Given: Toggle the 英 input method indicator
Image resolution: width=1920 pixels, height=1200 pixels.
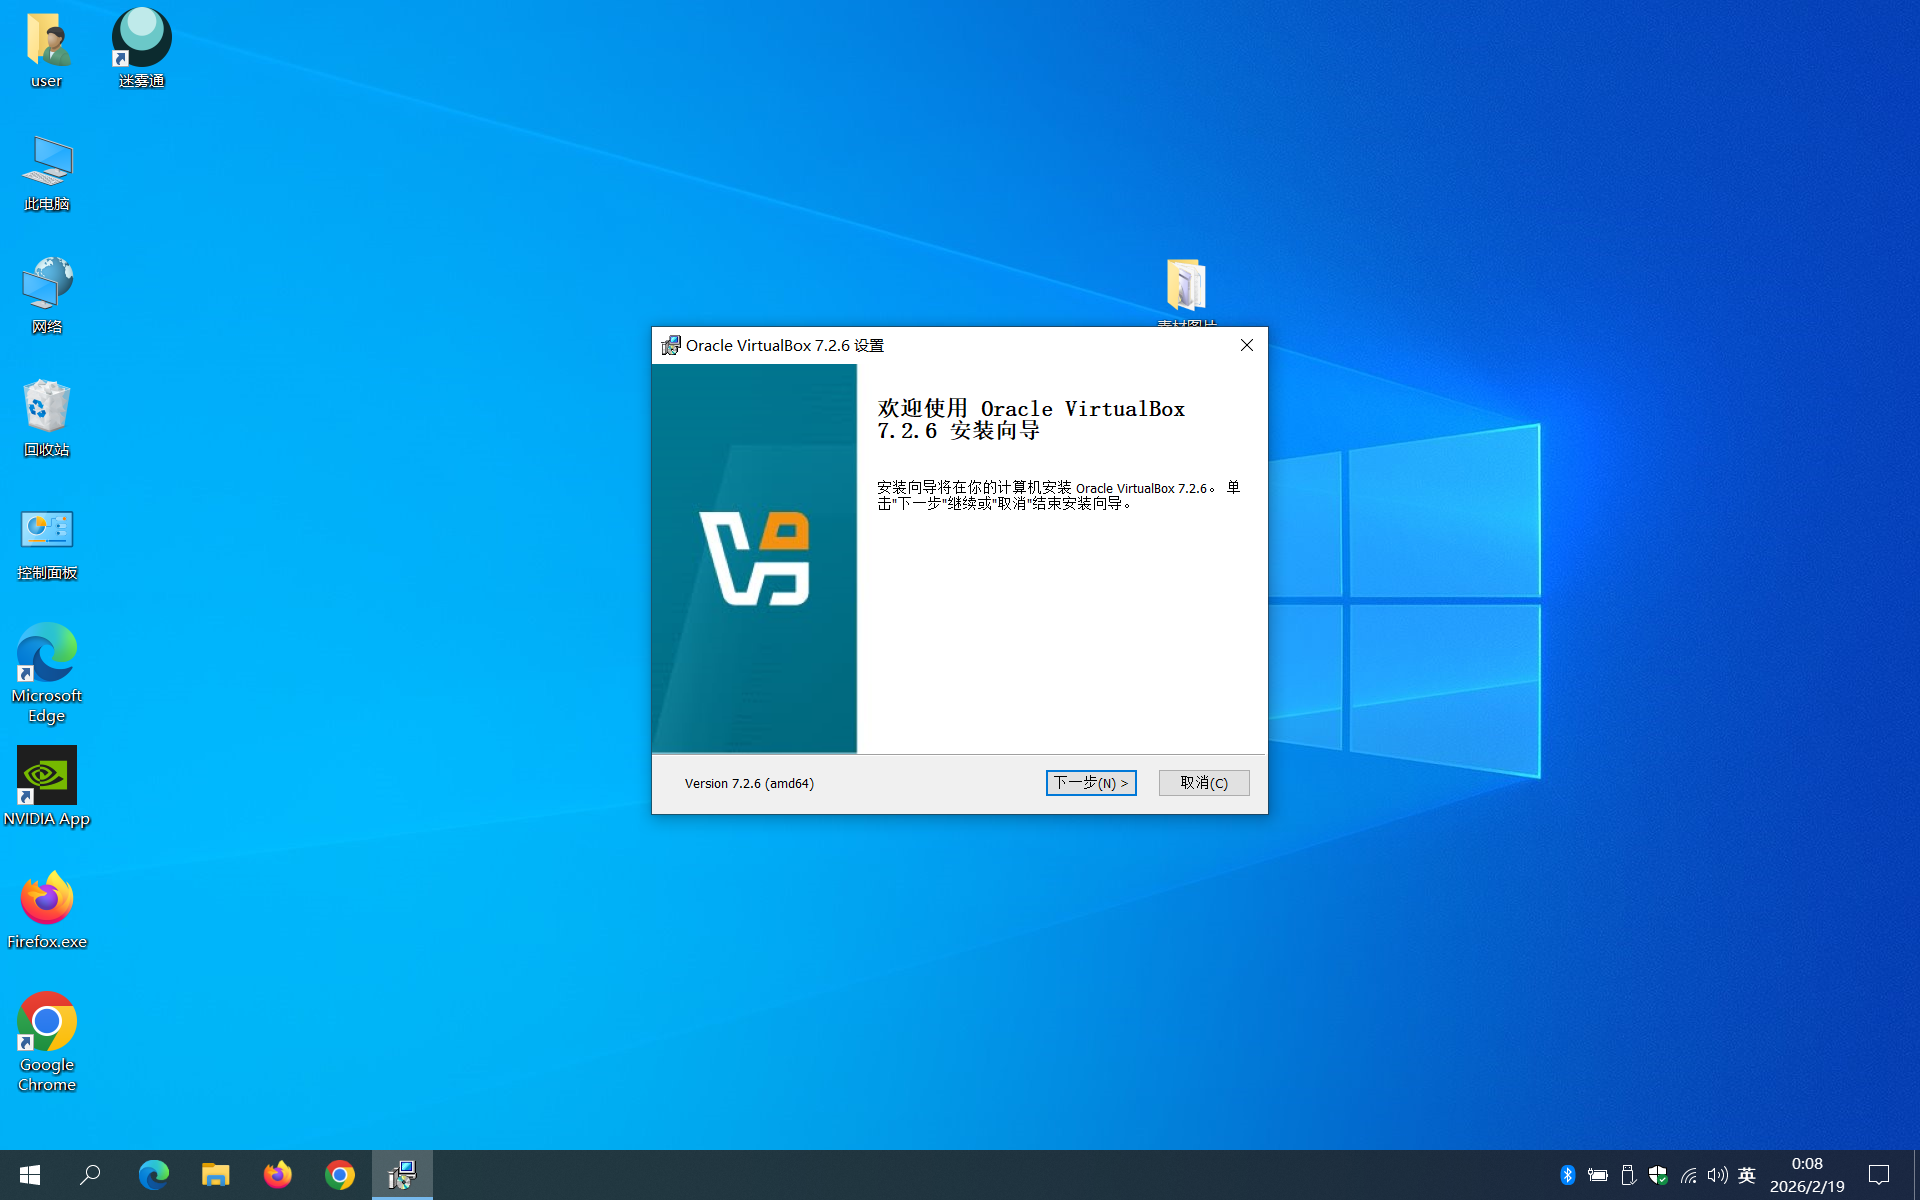Looking at the screenshot, I should [1746, 1175].
